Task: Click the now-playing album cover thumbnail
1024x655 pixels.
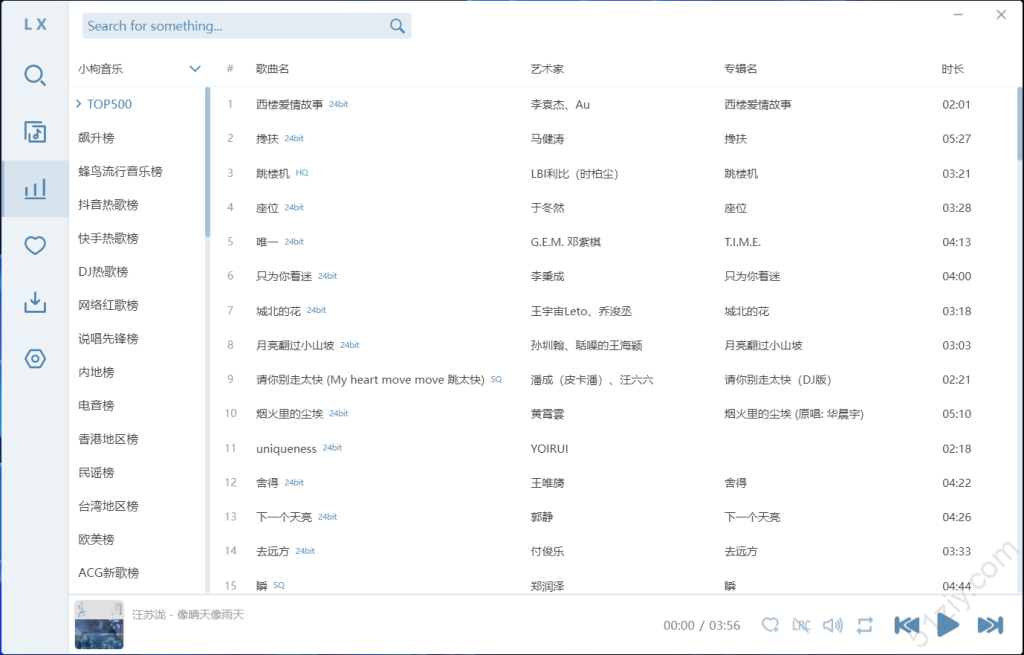Action: coord(99,624)
